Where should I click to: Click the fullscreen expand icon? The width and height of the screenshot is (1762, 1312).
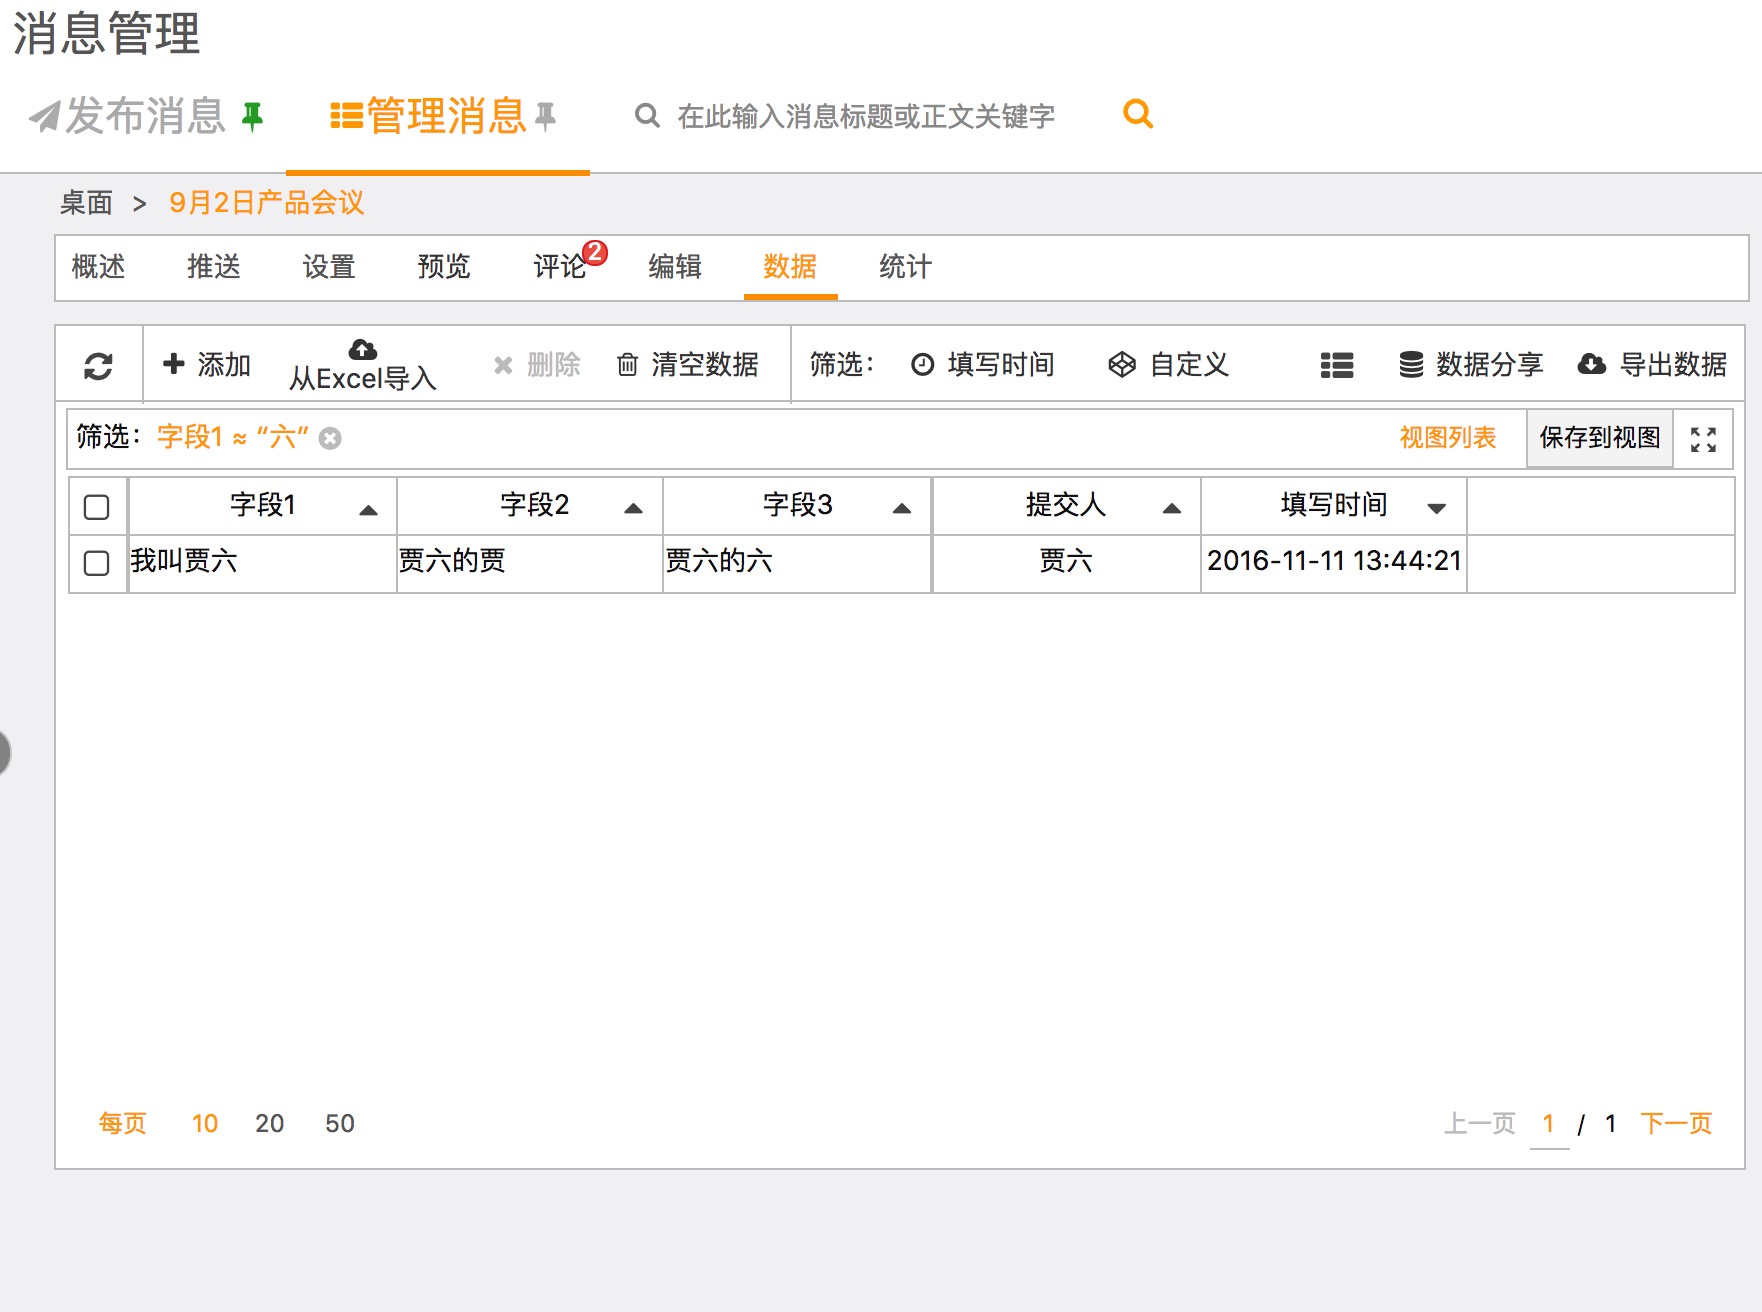(x=1703, y=439)
